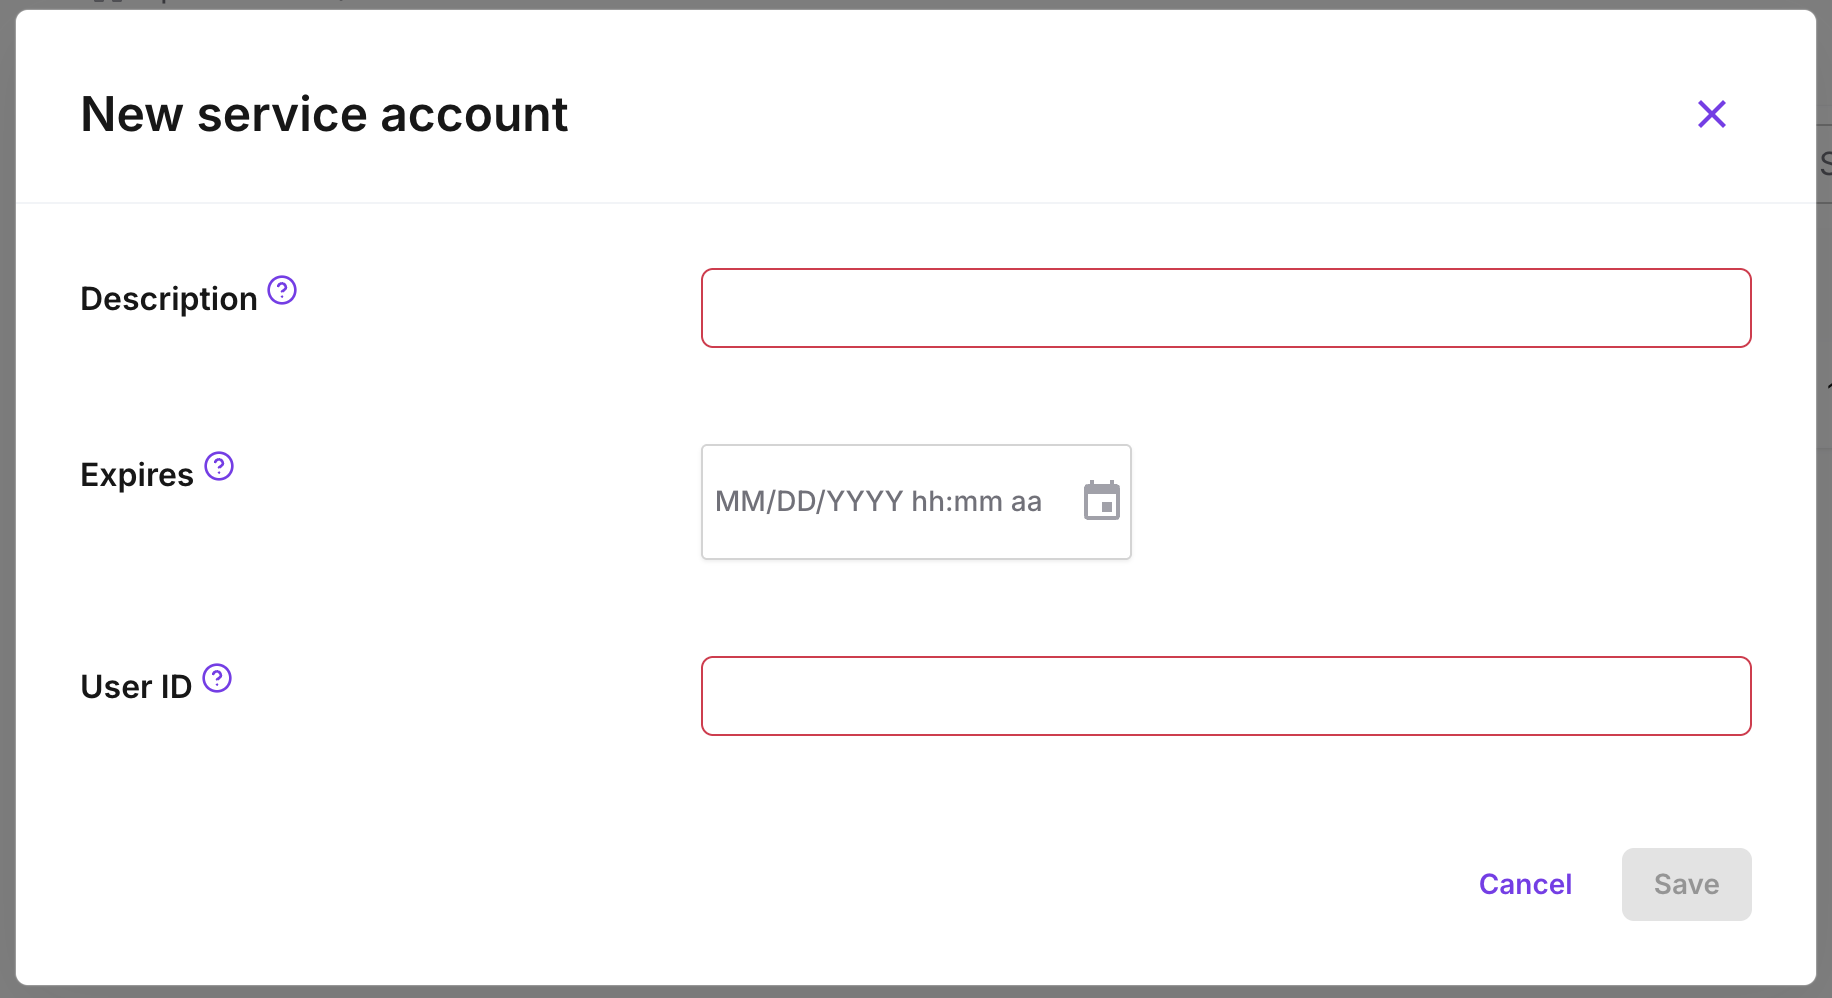Click the calendar icon in the Expires input

point(1101,501)
